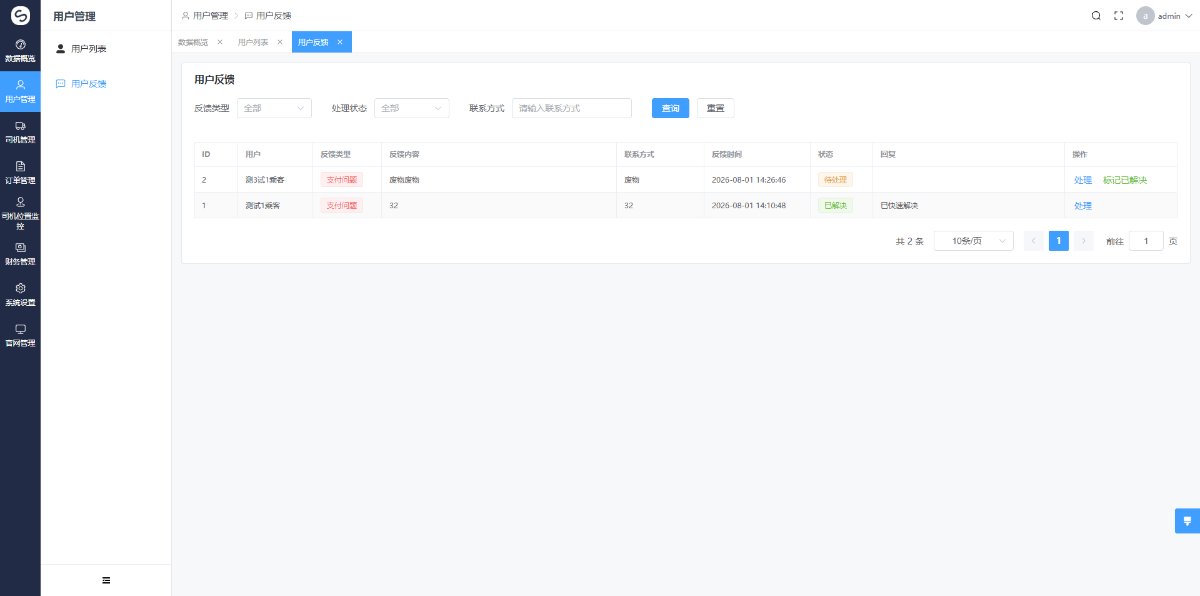Image resolution: width=1200 pixels, height=596 pixels.
Task: Click the 待处理 status tag
Action: point(835,180)
